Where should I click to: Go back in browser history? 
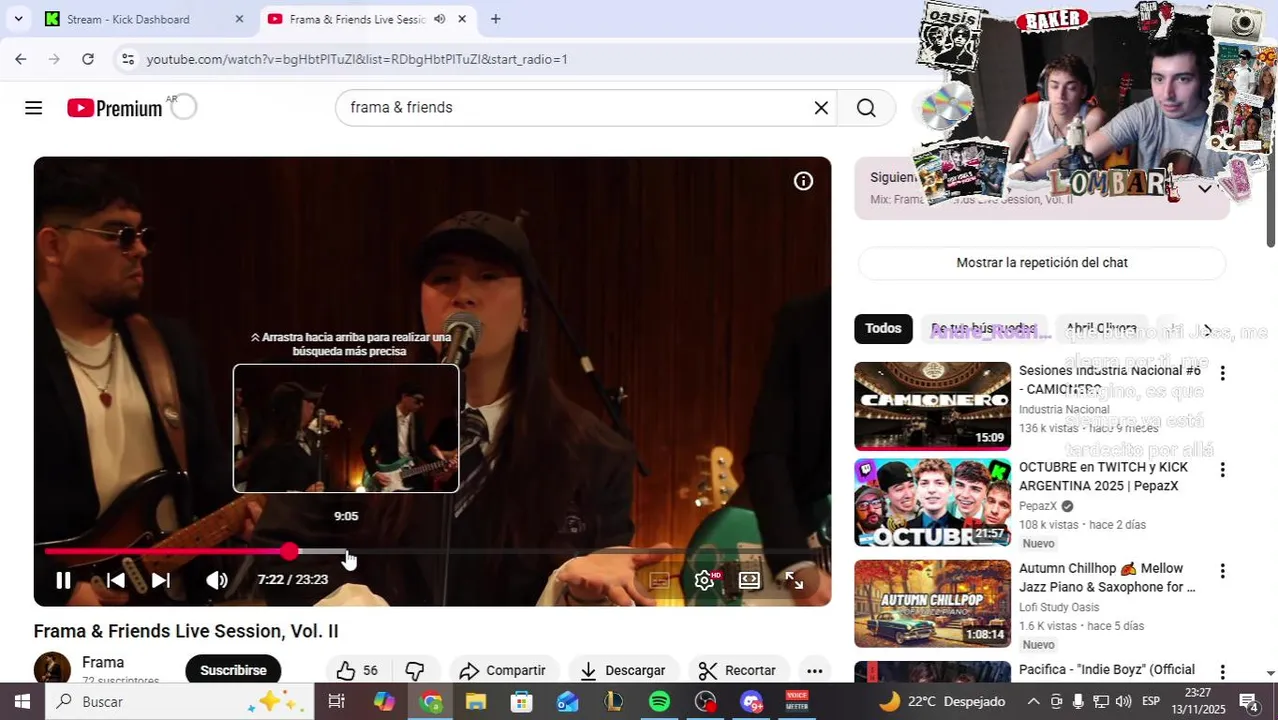(21, 59)
